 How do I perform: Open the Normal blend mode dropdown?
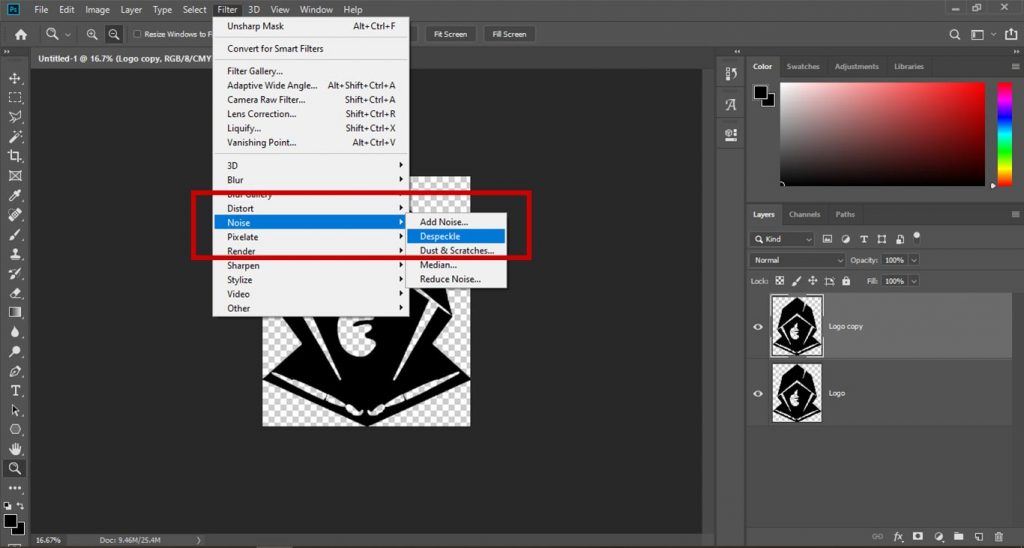click(x=797, y=260)
